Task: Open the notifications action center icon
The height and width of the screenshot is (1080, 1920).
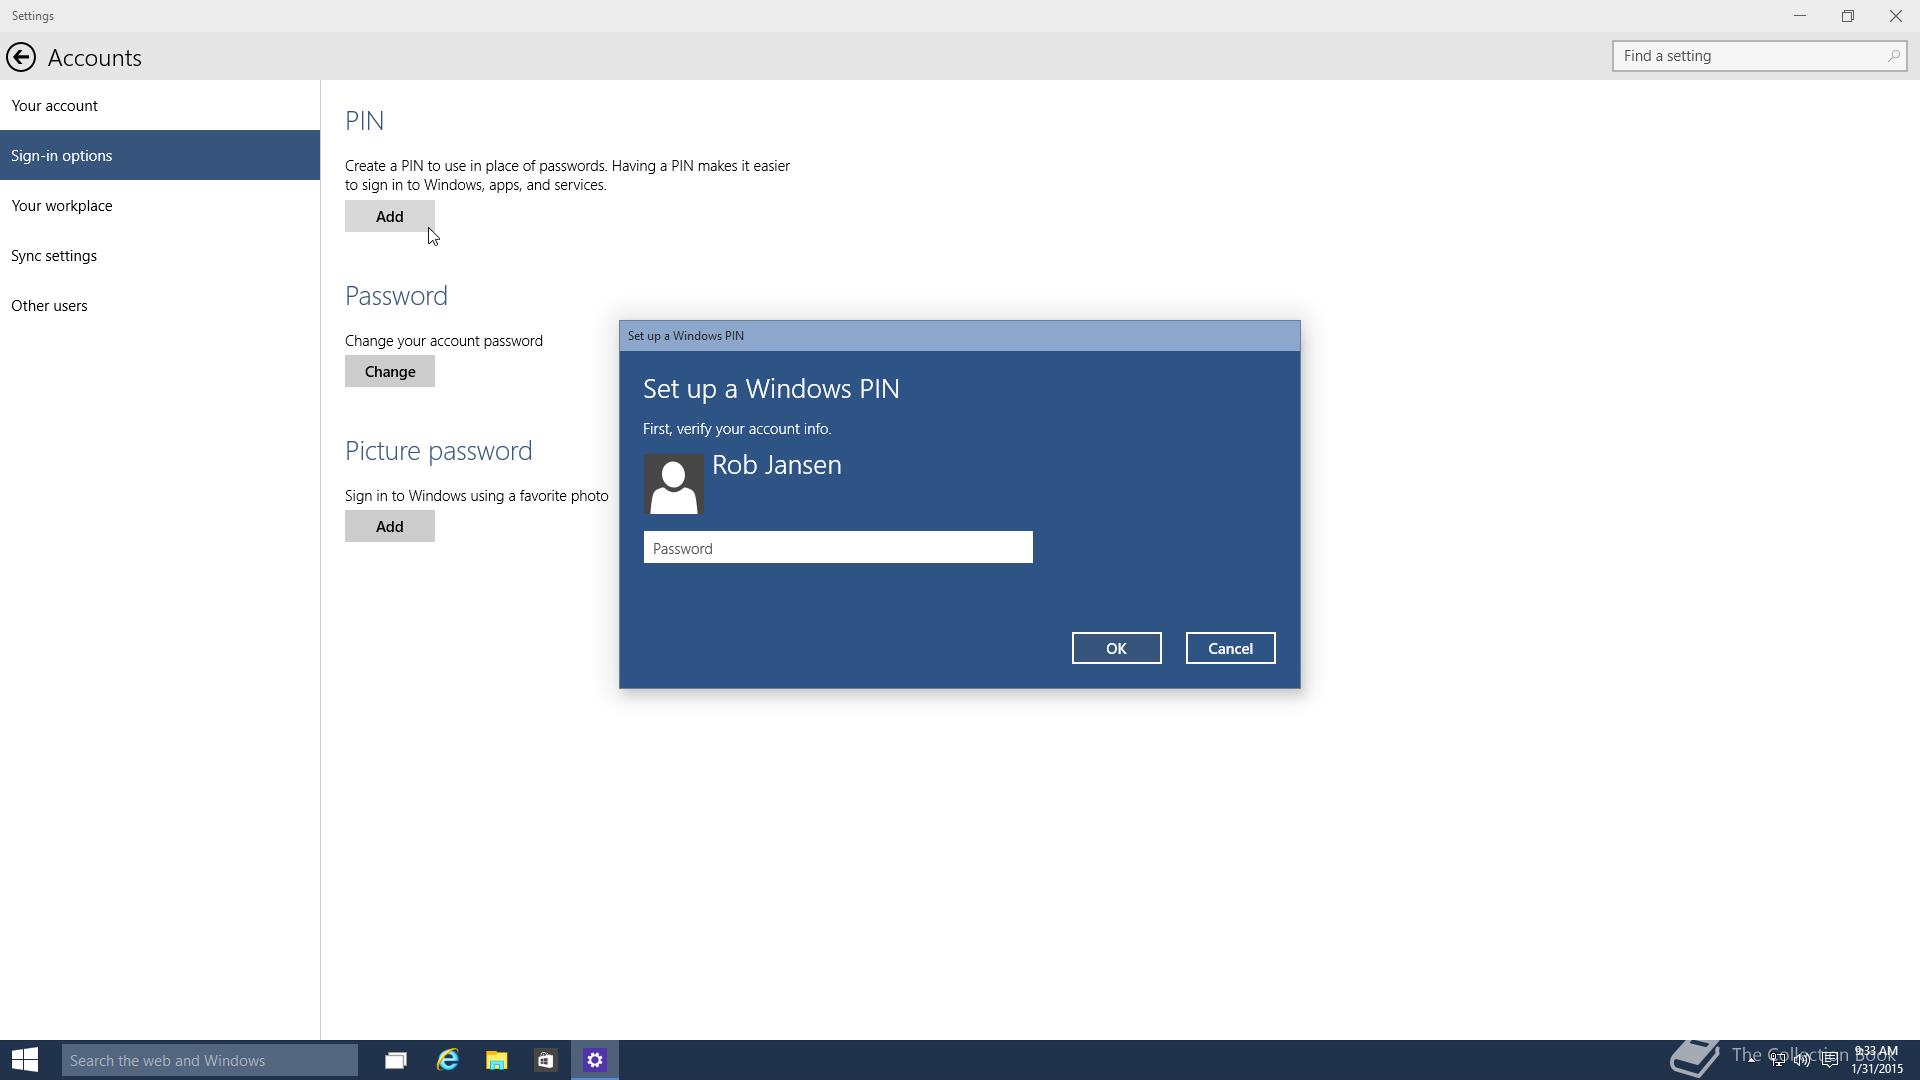Action: point(1830,1060)
